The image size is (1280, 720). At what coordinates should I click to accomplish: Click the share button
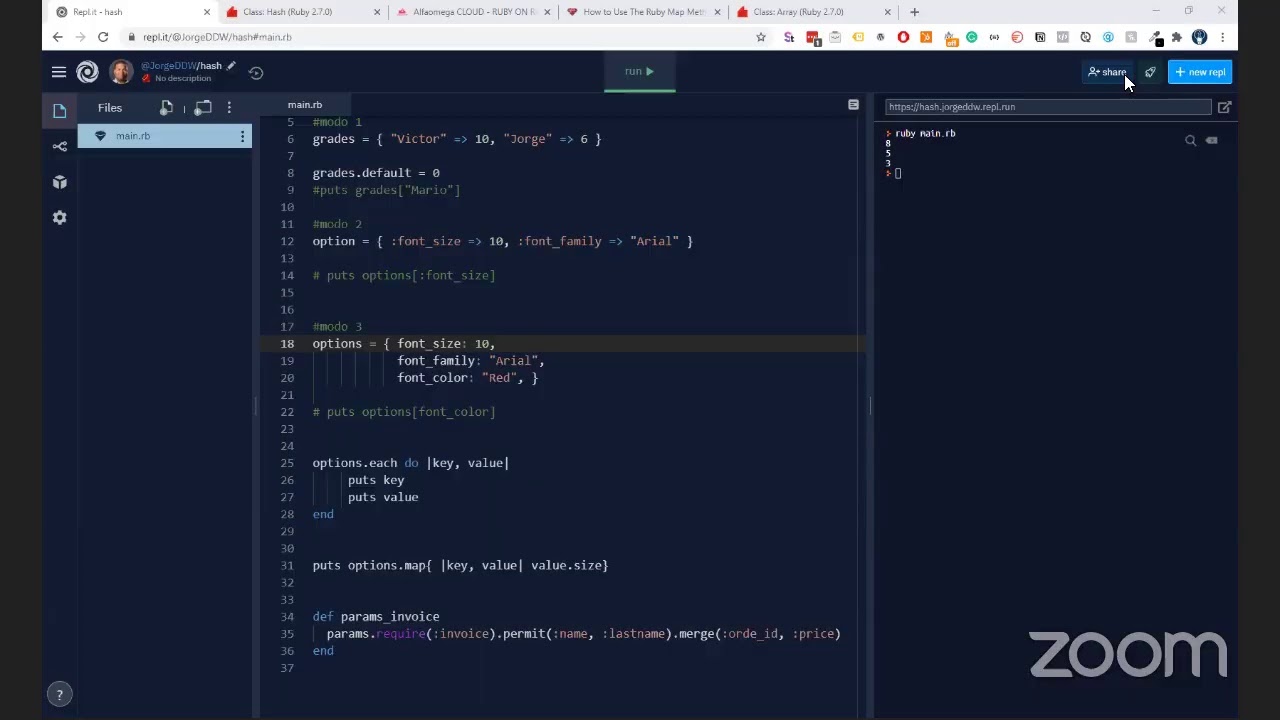(x=1107, y=72)
